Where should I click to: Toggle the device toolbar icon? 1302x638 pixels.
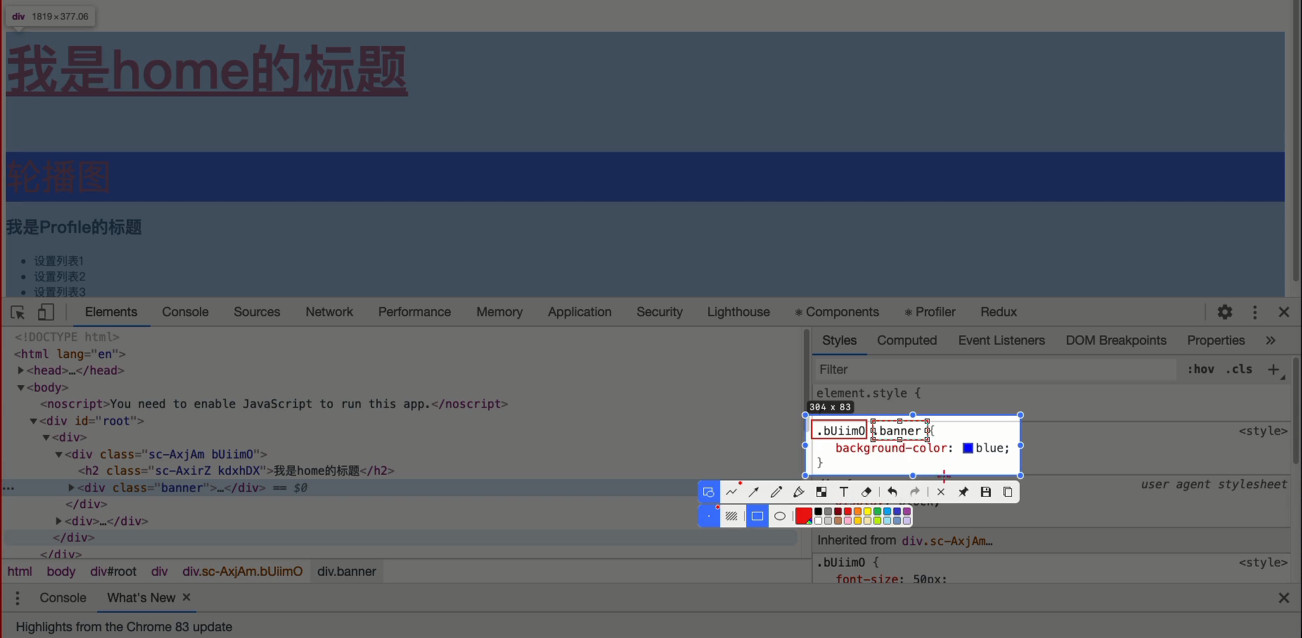pos(45,312)
